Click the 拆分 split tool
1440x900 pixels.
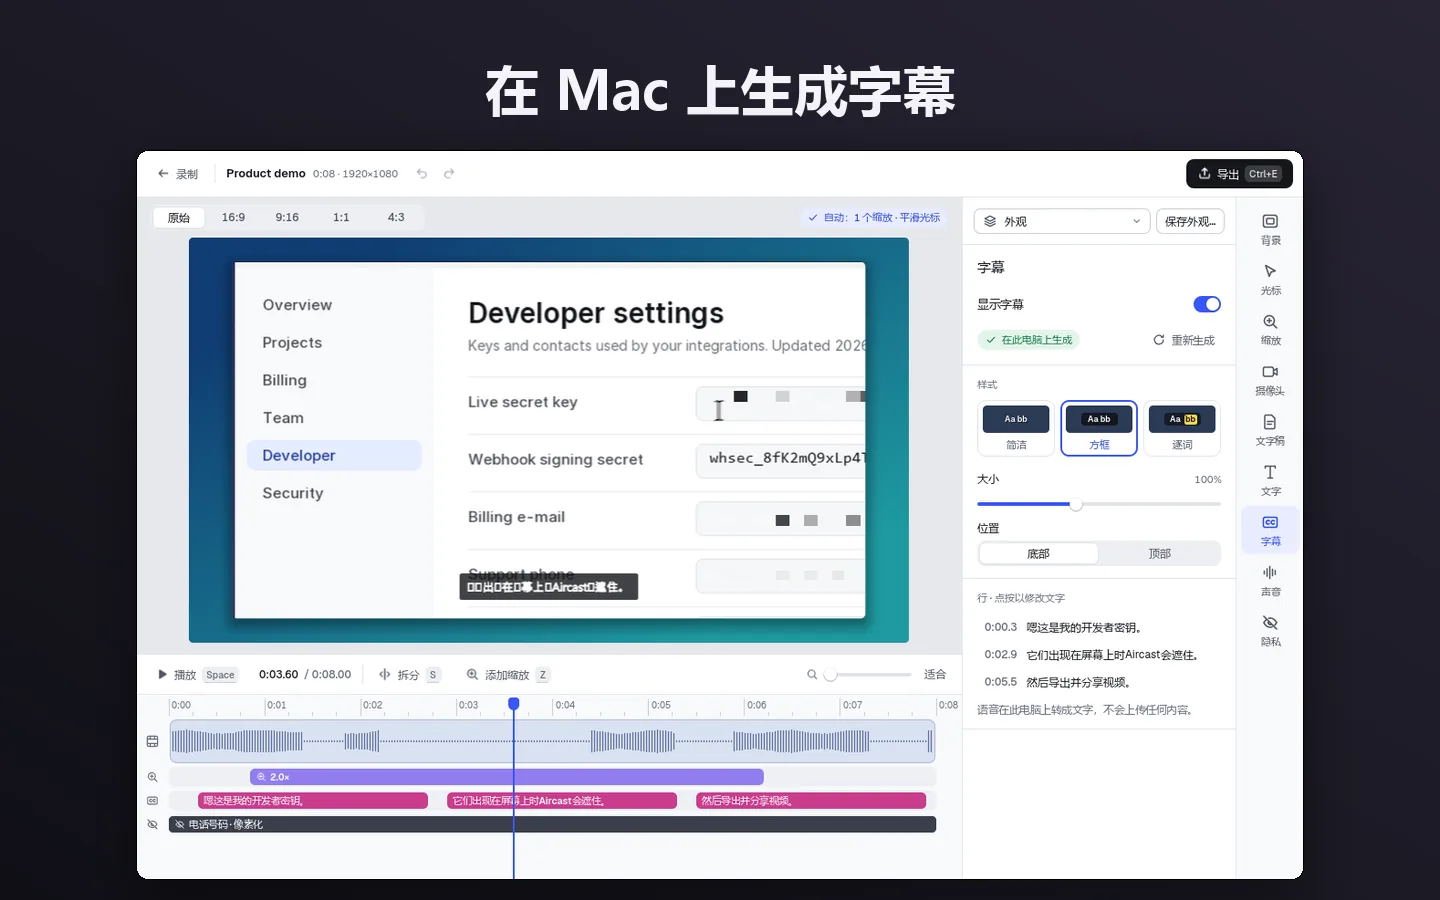(x=409, y=675)
